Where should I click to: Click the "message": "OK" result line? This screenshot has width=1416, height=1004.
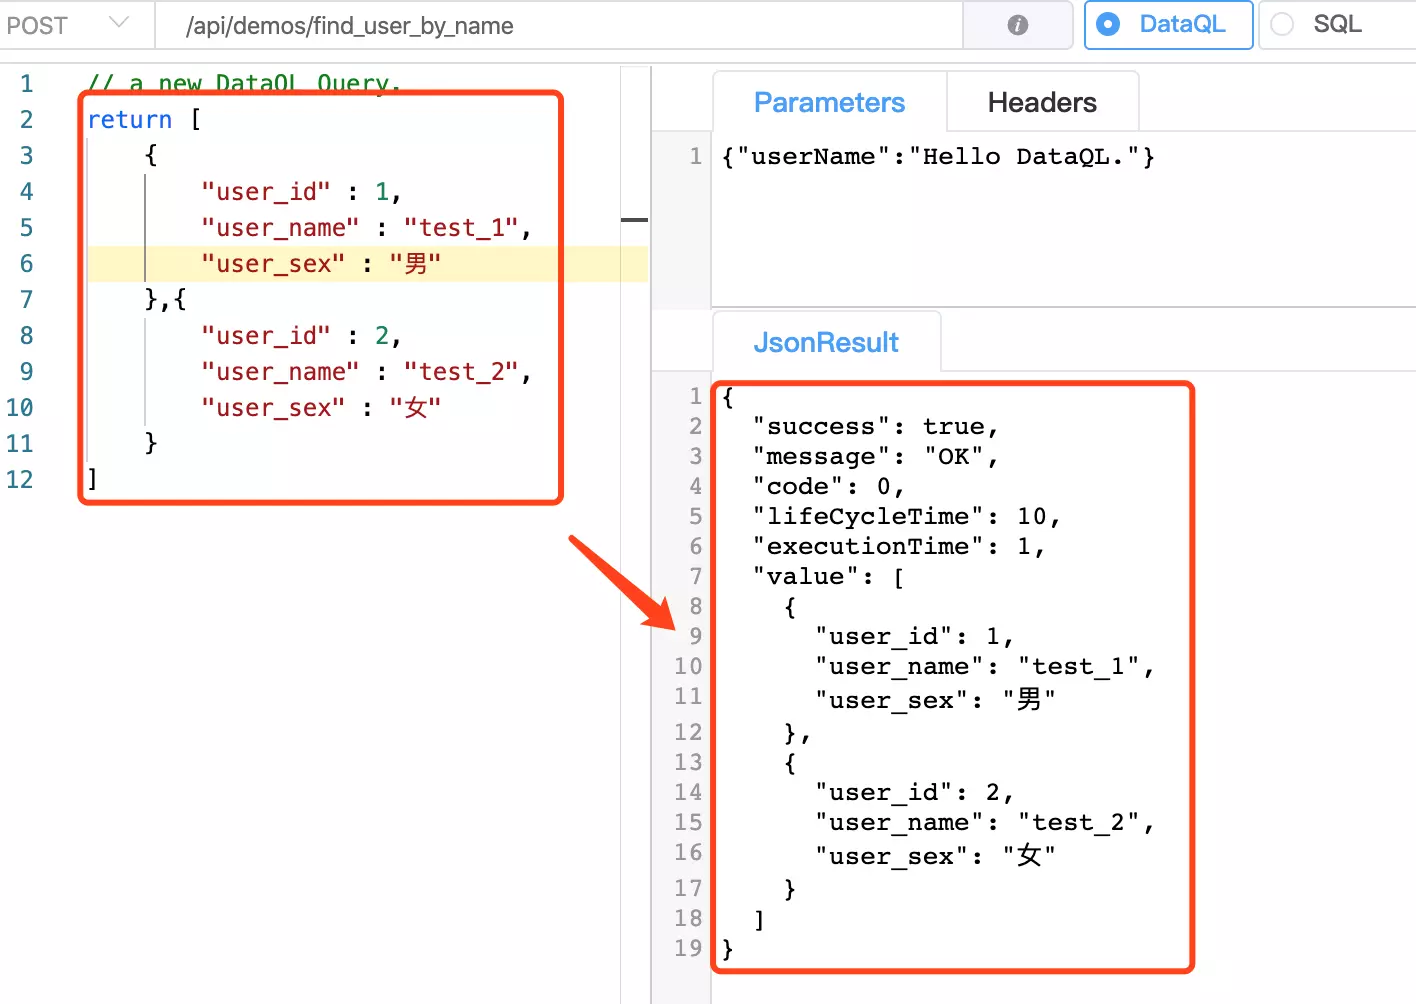pos(875,457)
